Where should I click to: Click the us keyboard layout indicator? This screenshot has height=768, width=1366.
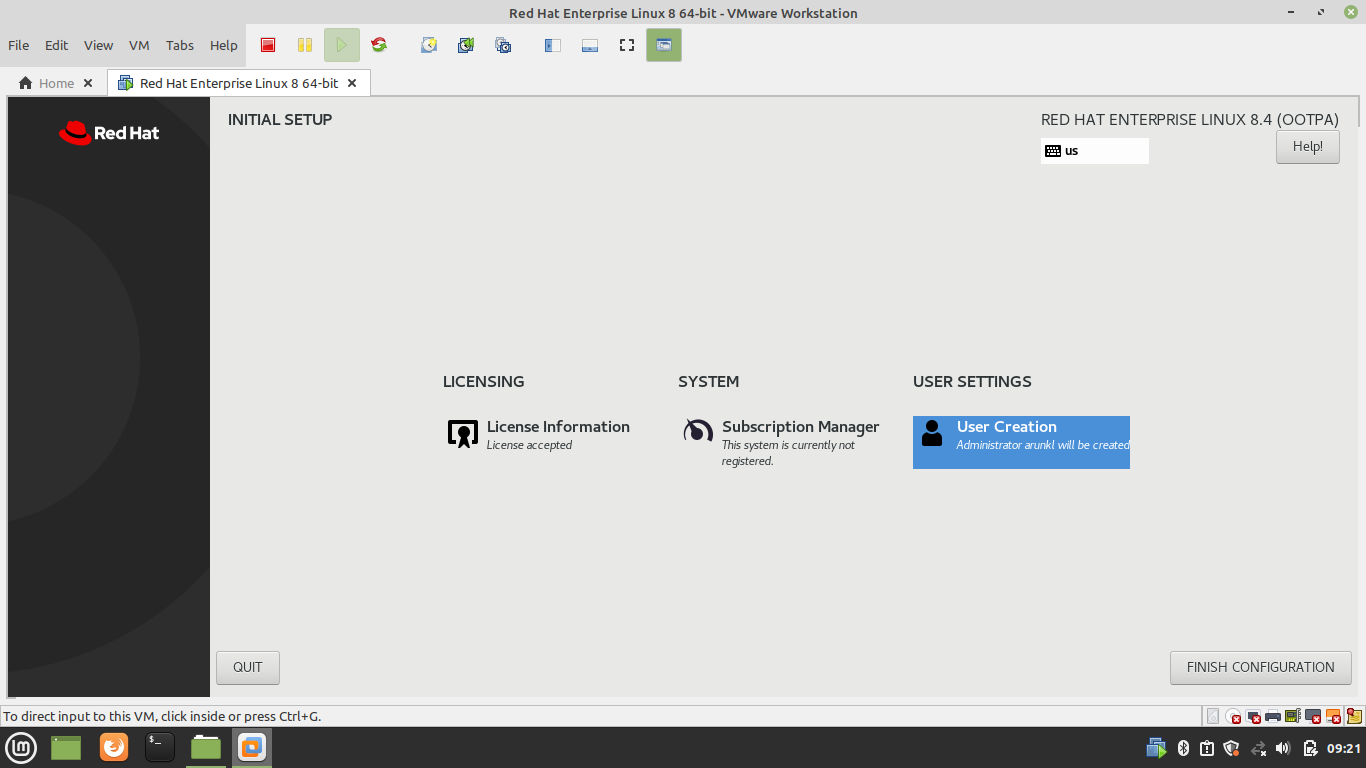[x=1095, y=151]
